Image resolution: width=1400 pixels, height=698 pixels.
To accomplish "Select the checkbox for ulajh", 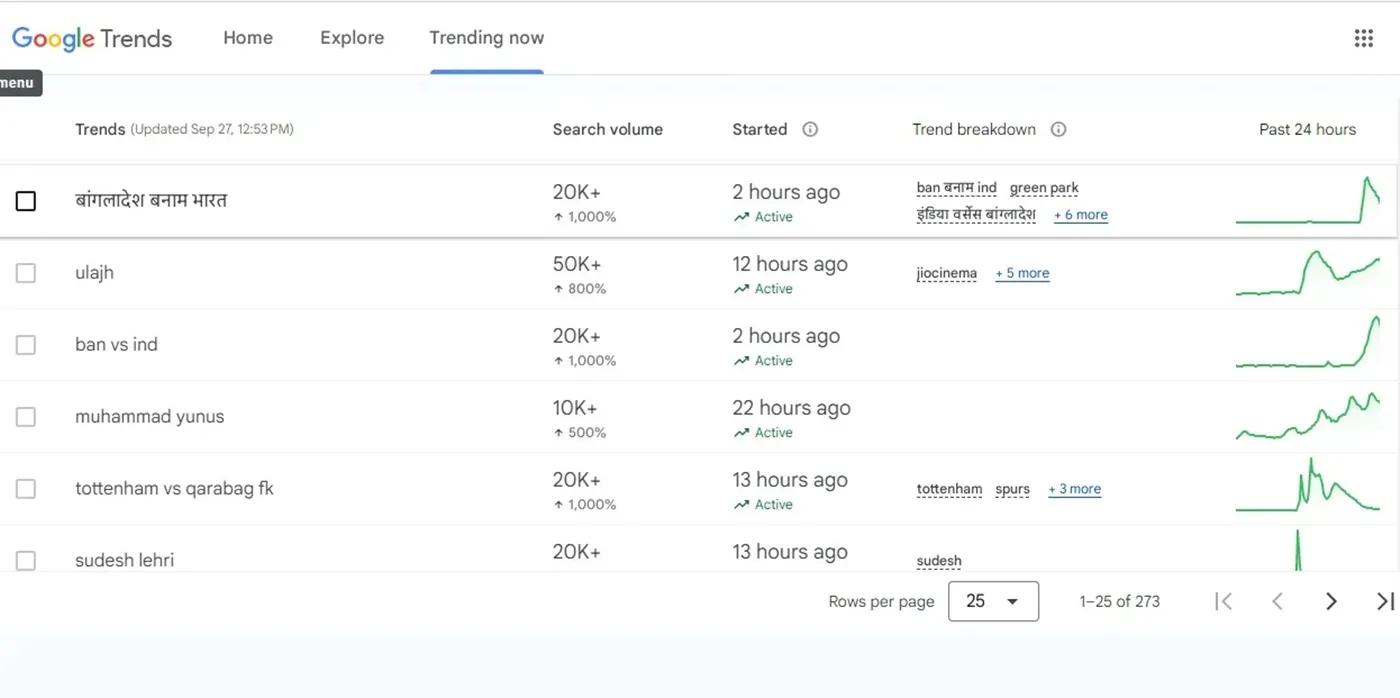I will pos(26,273).
